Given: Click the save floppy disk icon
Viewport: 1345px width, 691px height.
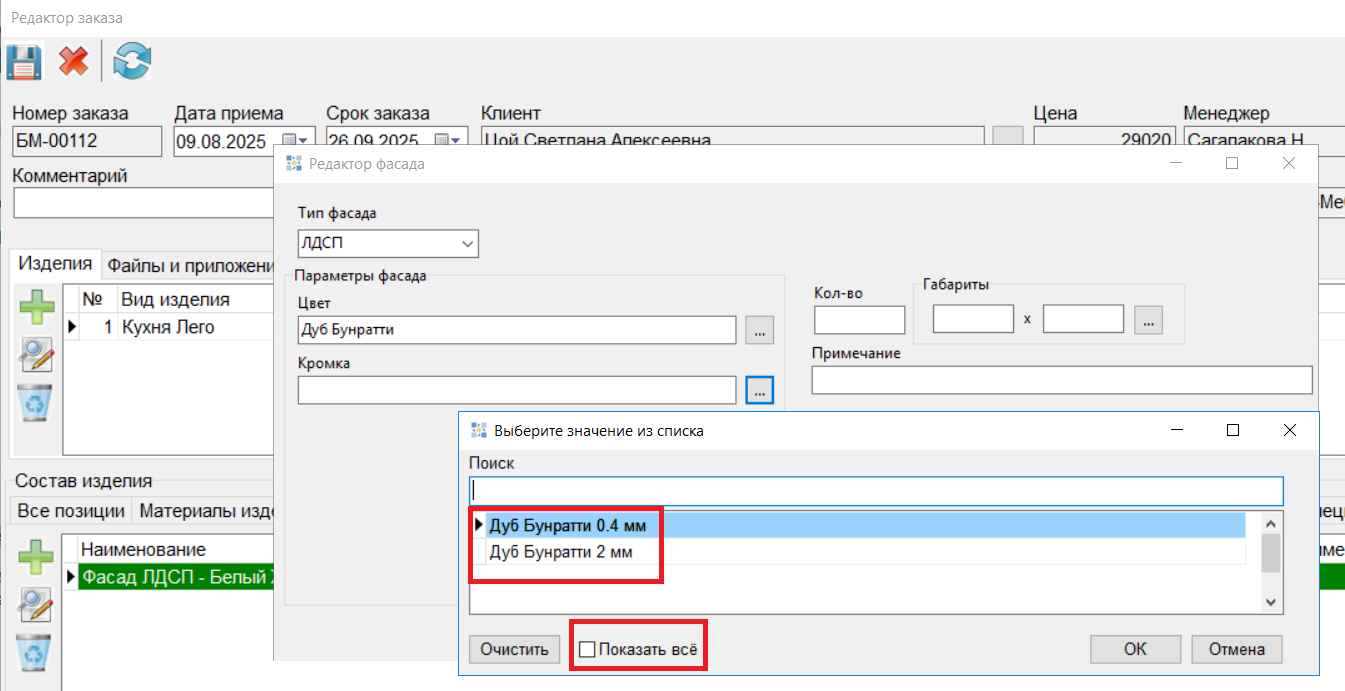Looking at the screenshot, I should pos(23,62).
